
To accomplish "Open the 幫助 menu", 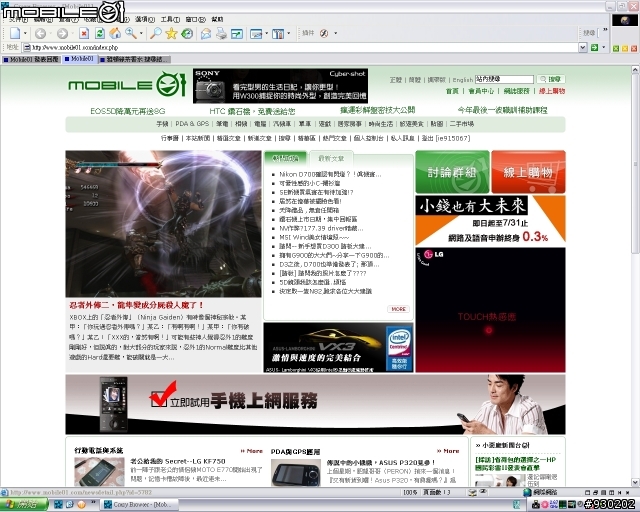I will (x=217, y=19).
